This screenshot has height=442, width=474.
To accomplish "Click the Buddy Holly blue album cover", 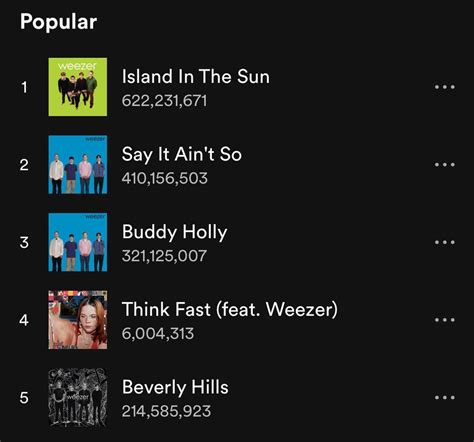I will pos(78,242).
